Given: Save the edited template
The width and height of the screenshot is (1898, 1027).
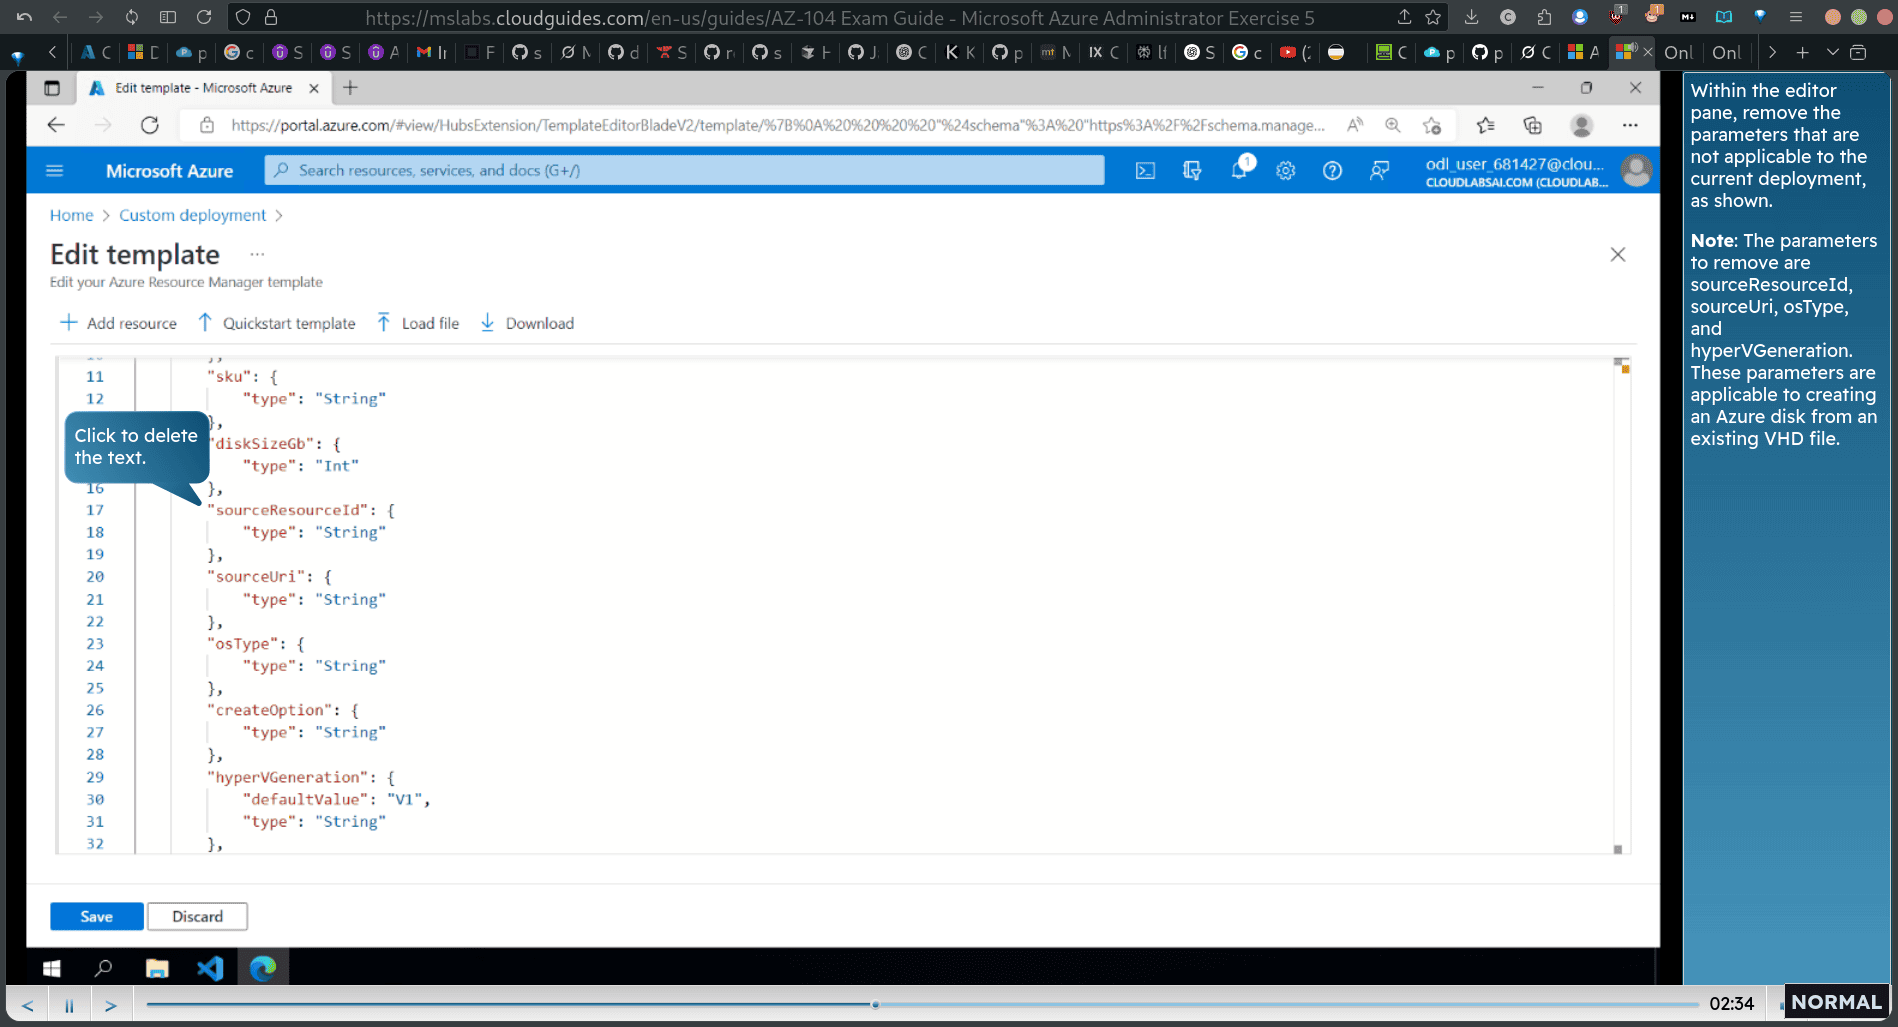Looking at the screenshot, I should [x=97, y=916].
